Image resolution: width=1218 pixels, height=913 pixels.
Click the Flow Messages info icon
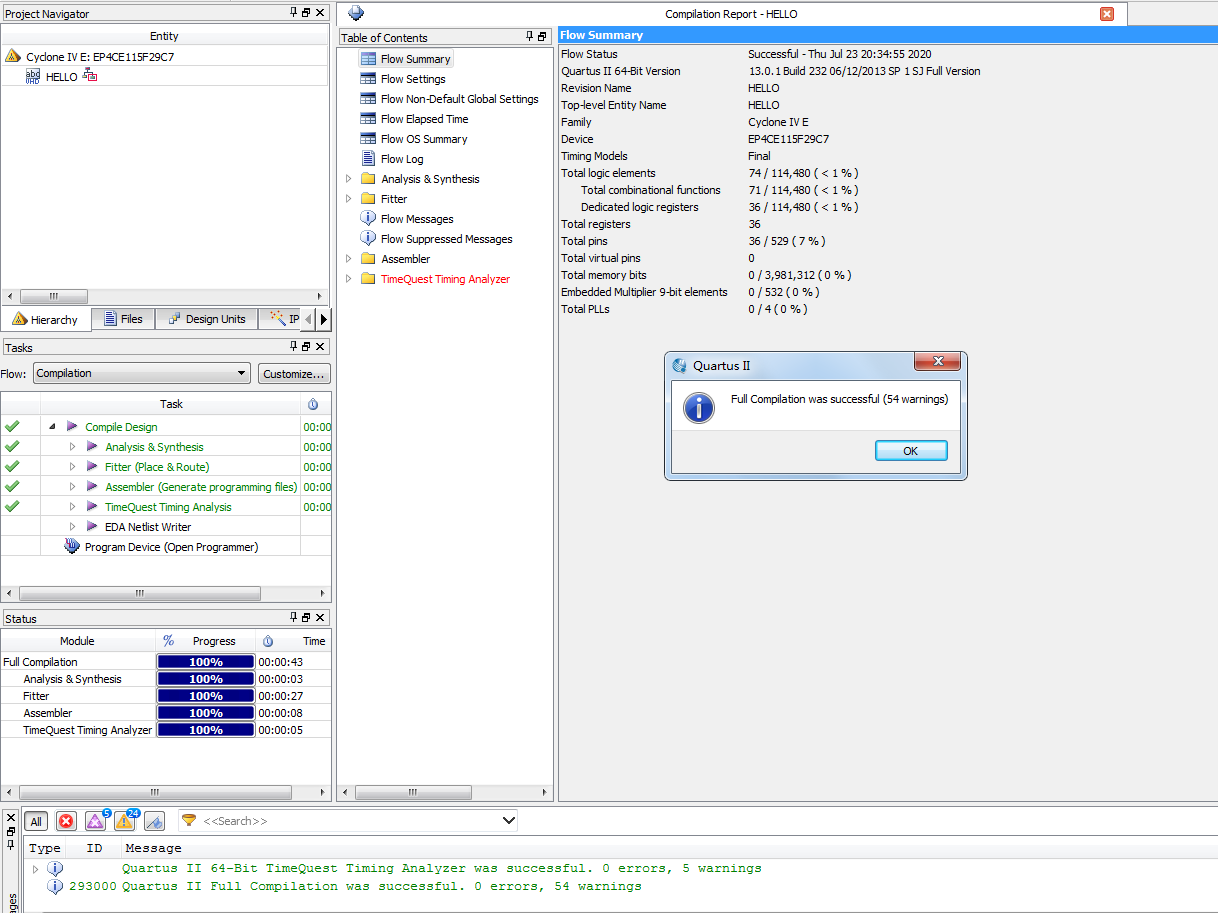[x=368, y=219]
